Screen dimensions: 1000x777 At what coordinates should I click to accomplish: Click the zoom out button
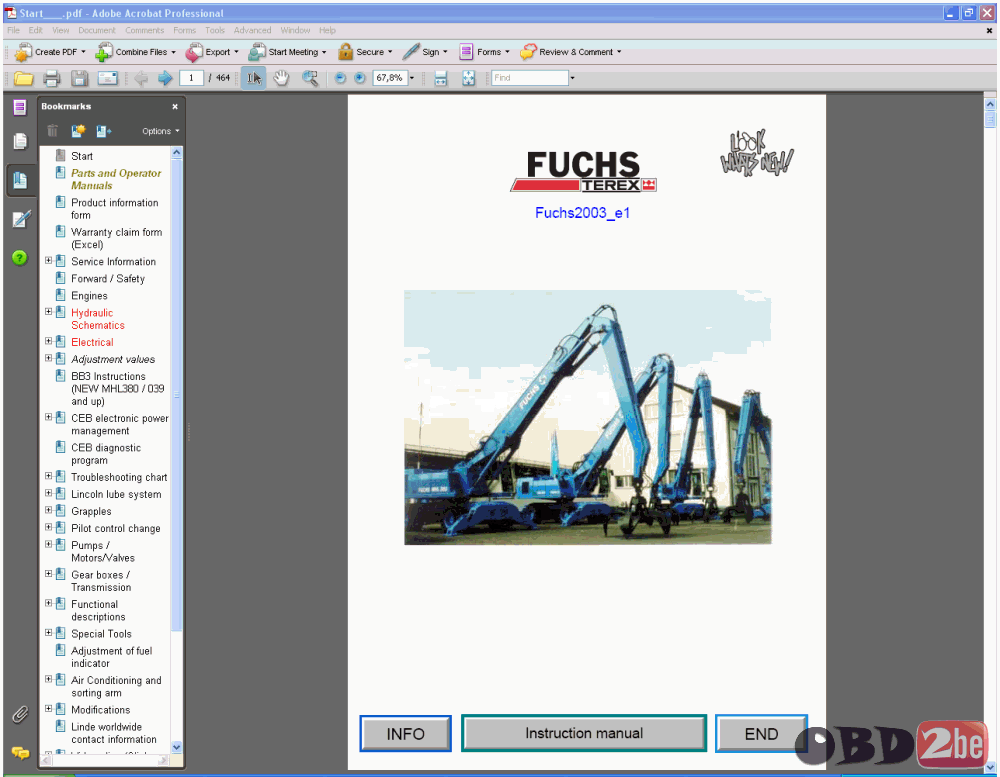(x=341, y=78)
